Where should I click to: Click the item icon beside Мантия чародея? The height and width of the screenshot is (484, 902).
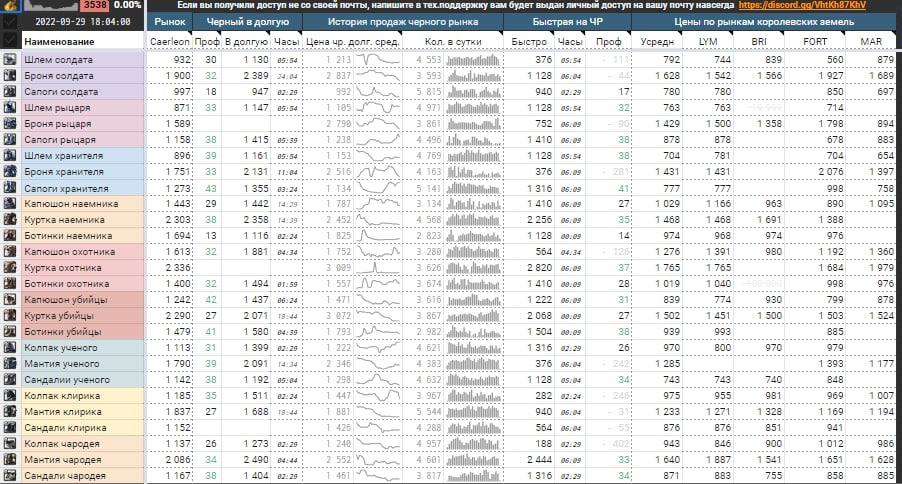tap(10, 460)
